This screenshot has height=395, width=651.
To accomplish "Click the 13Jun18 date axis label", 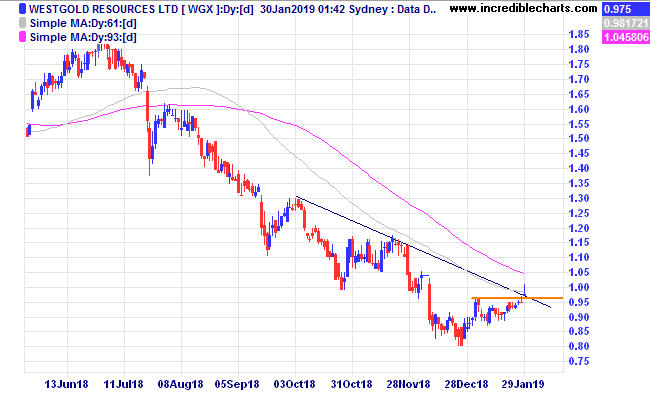I will tap(66, 384).
